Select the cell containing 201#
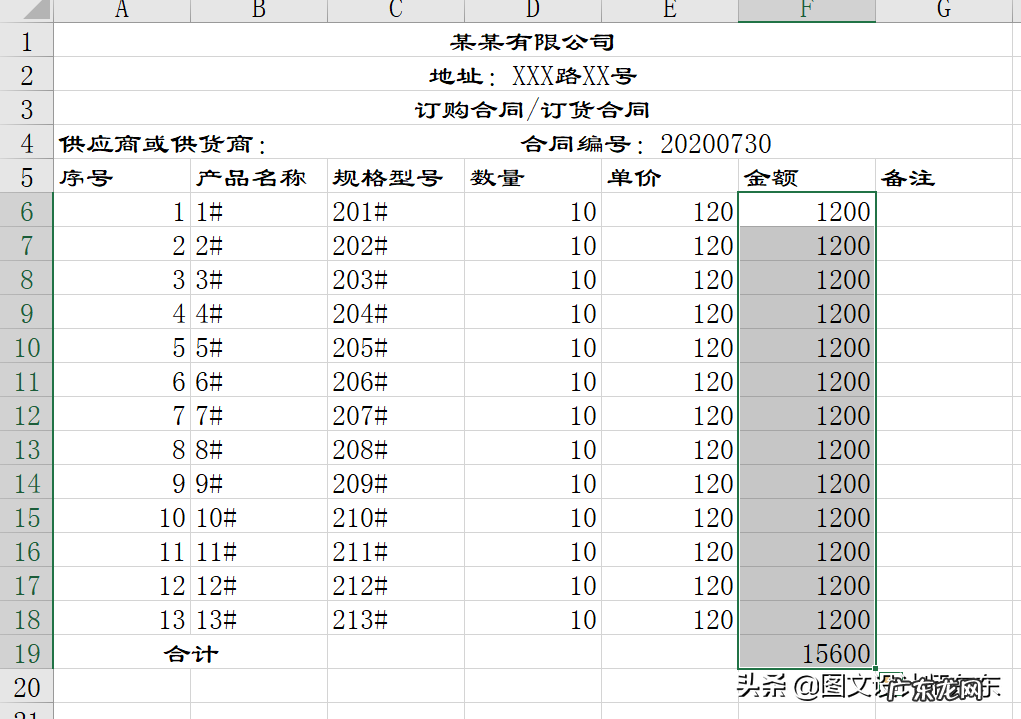The image size is (1021, 719). 395,212
